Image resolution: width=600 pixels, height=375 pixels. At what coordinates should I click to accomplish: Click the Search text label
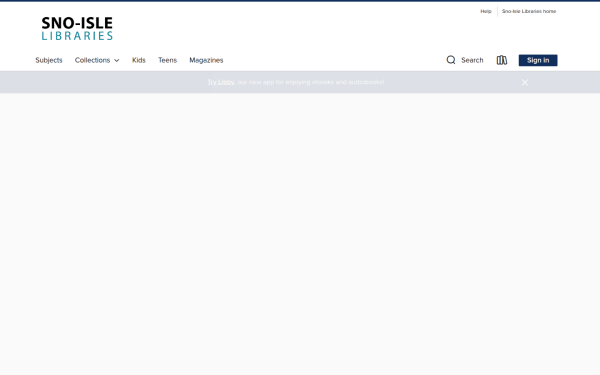point(472,60)
